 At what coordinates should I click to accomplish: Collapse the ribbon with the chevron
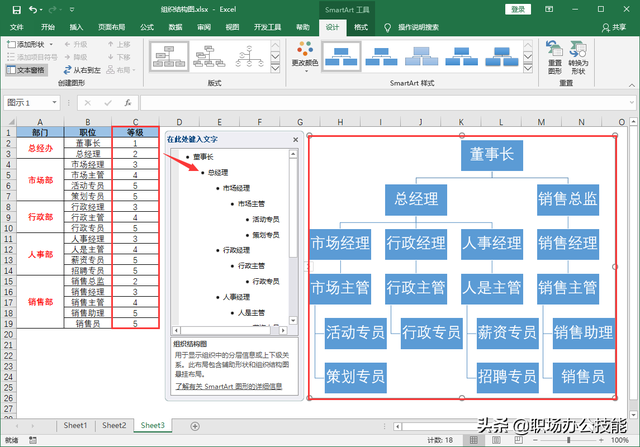[x=632, y=85]
